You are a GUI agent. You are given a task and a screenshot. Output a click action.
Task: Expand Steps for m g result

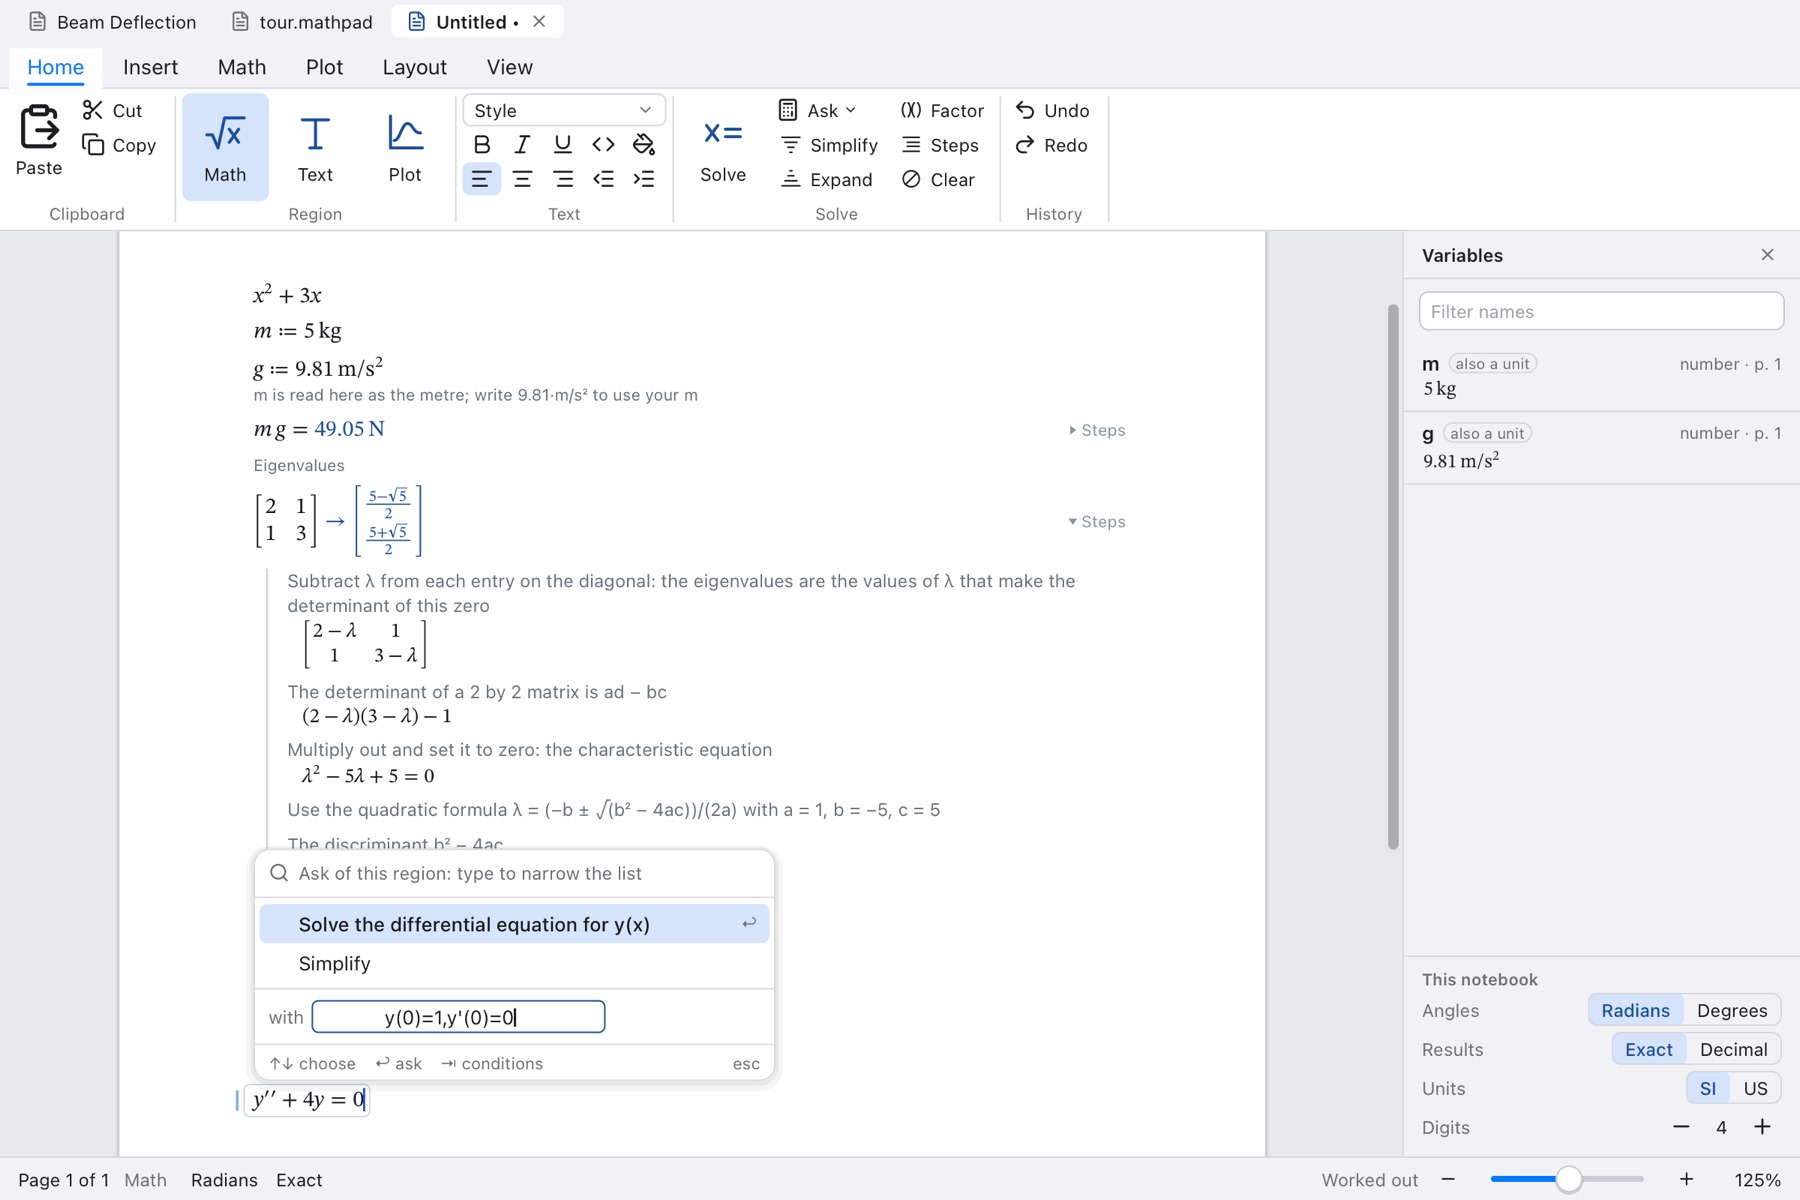pos(1097,430)
